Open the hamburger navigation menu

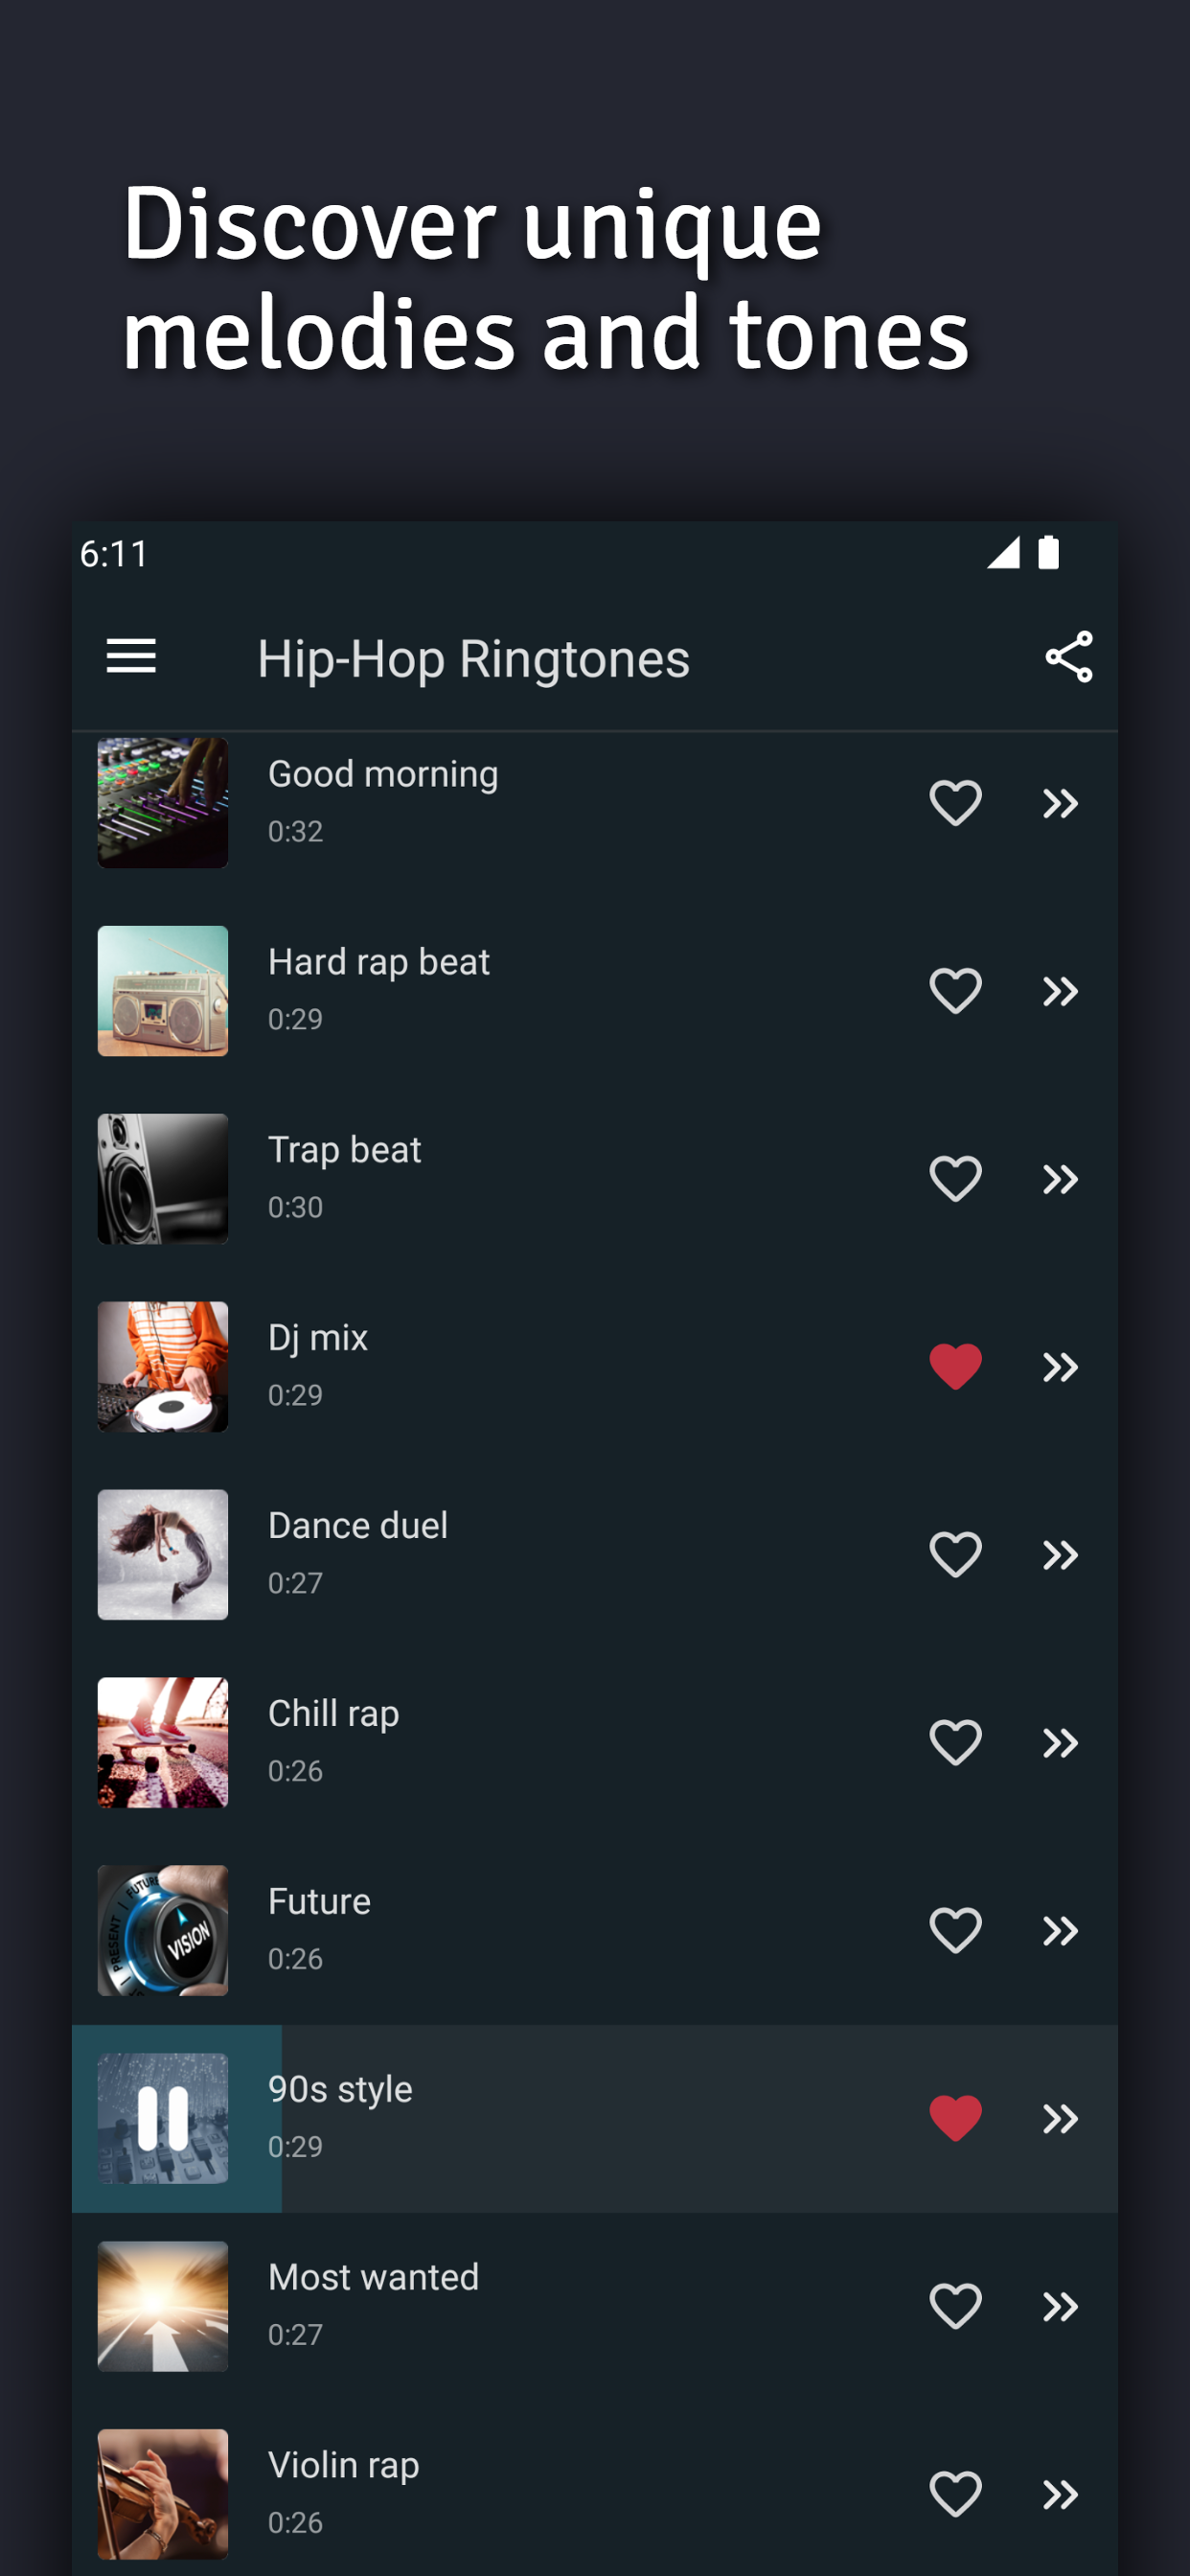[131, 657]
